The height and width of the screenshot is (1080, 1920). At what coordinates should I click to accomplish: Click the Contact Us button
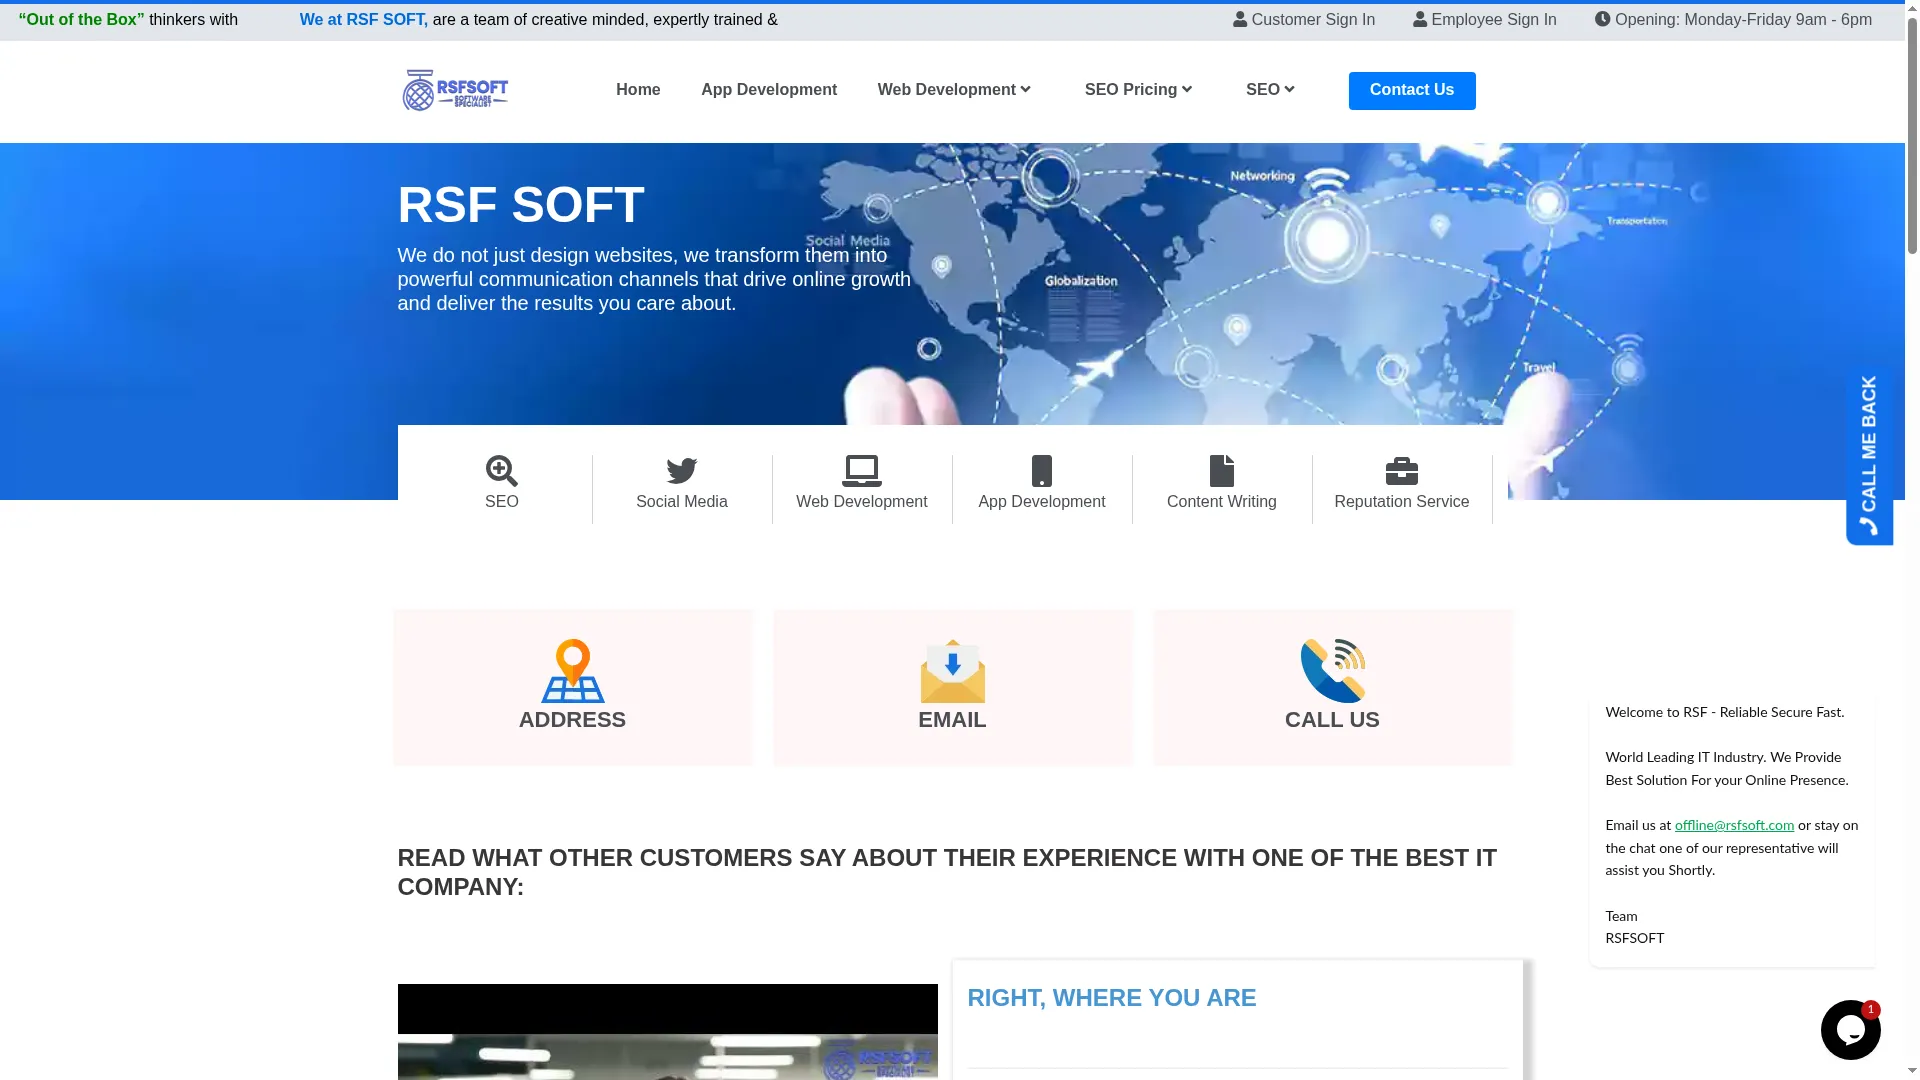tap(1412, 91)
